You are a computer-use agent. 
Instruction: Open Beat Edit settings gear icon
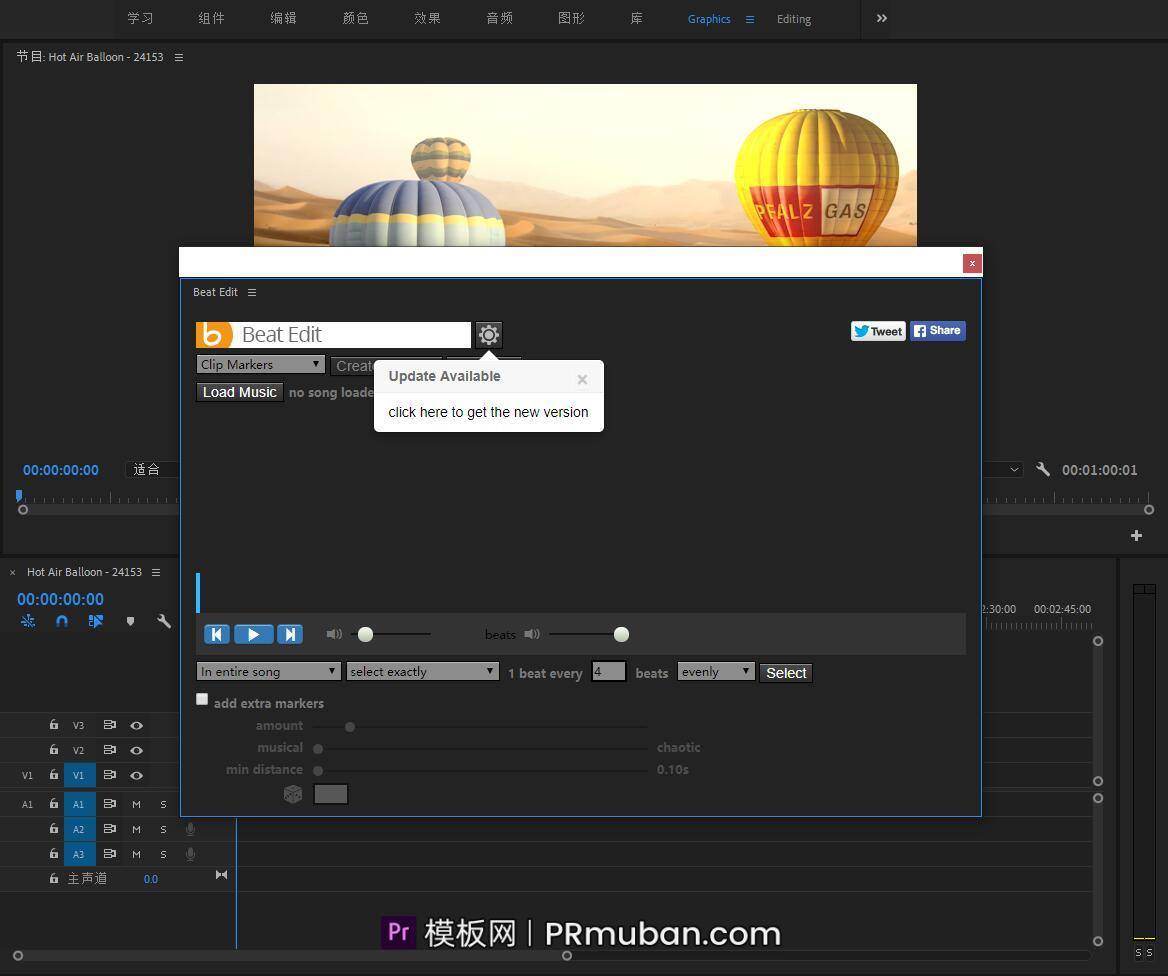tap(488, 335)
